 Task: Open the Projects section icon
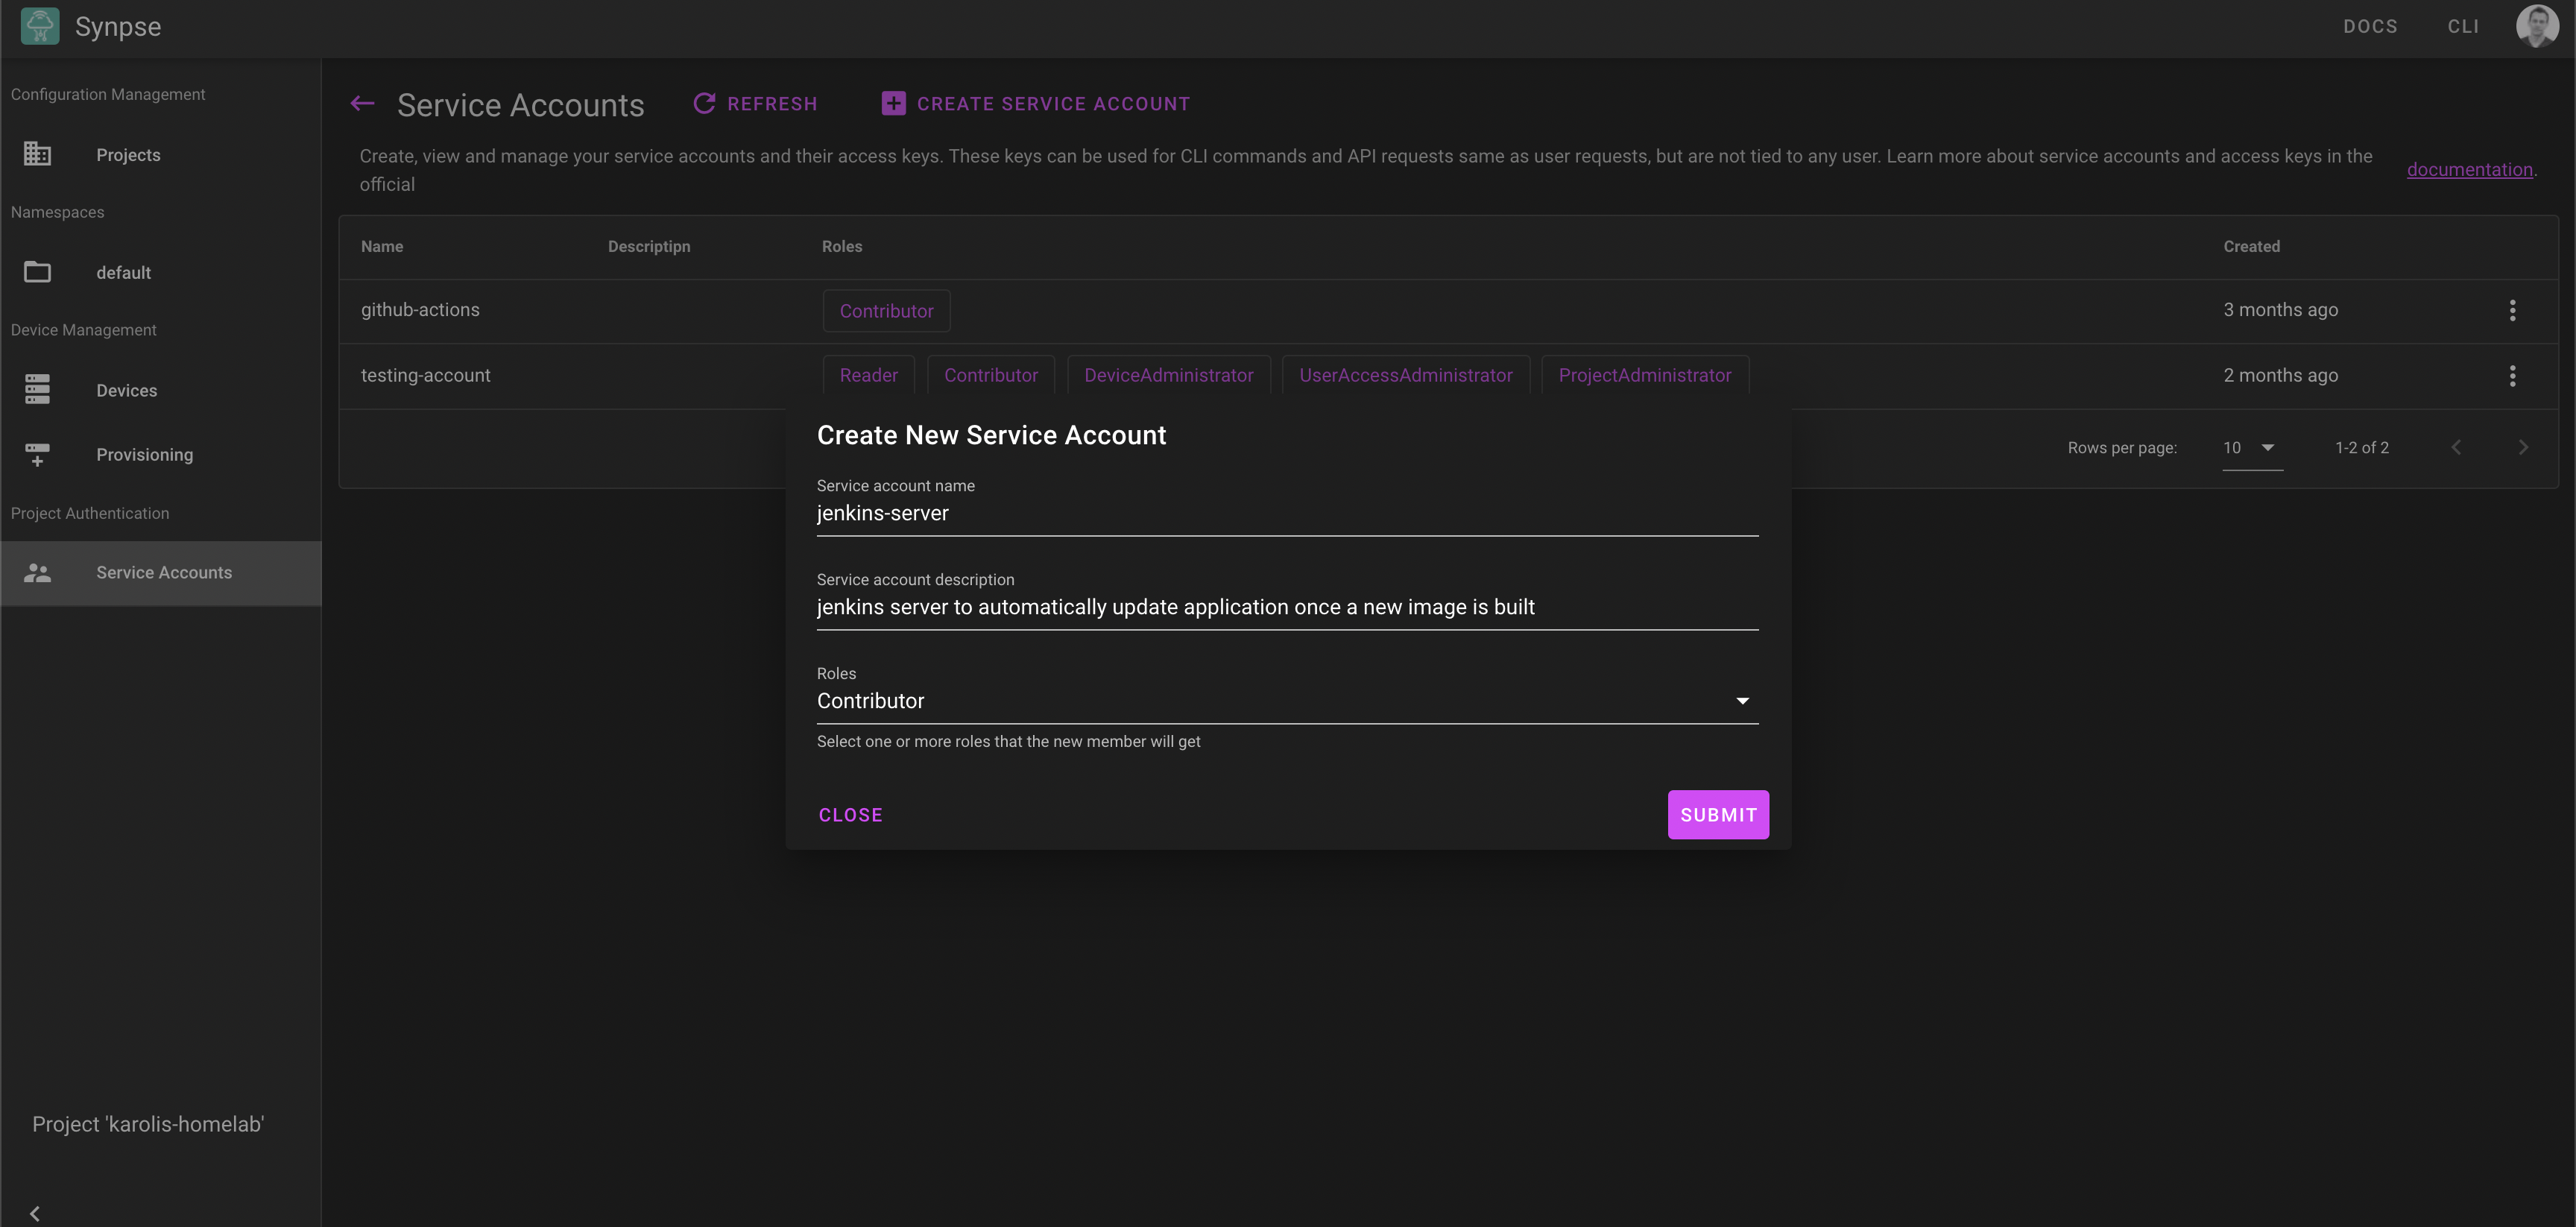click(37, 153)
